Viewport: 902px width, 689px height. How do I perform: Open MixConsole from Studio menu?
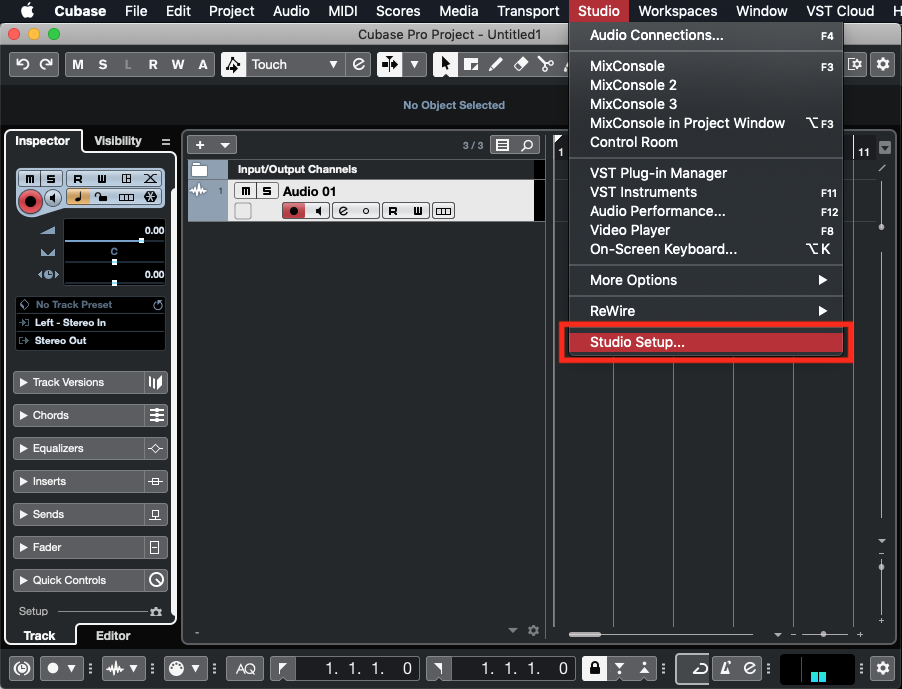[706, 66]
